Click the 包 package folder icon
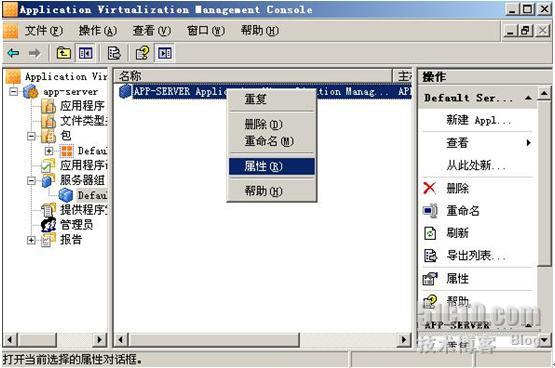555x368 pixels. click(x=48, y=136)
